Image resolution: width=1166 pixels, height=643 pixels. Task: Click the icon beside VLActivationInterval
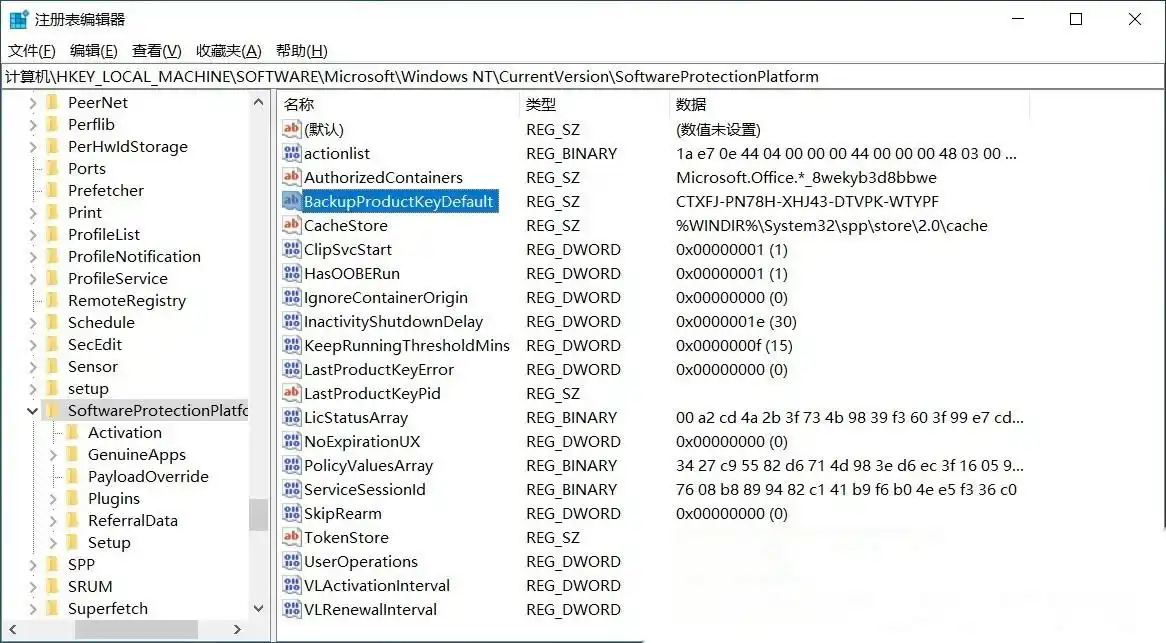coord(292,585)
